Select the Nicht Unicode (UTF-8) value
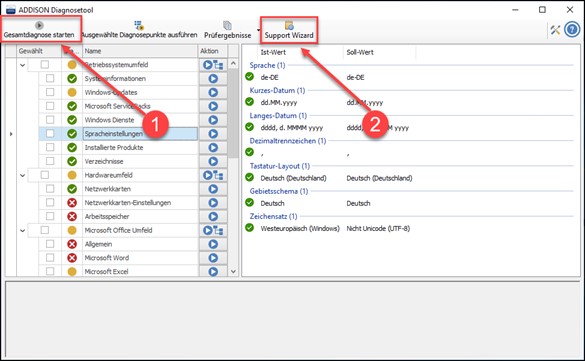 coord(378,229)
